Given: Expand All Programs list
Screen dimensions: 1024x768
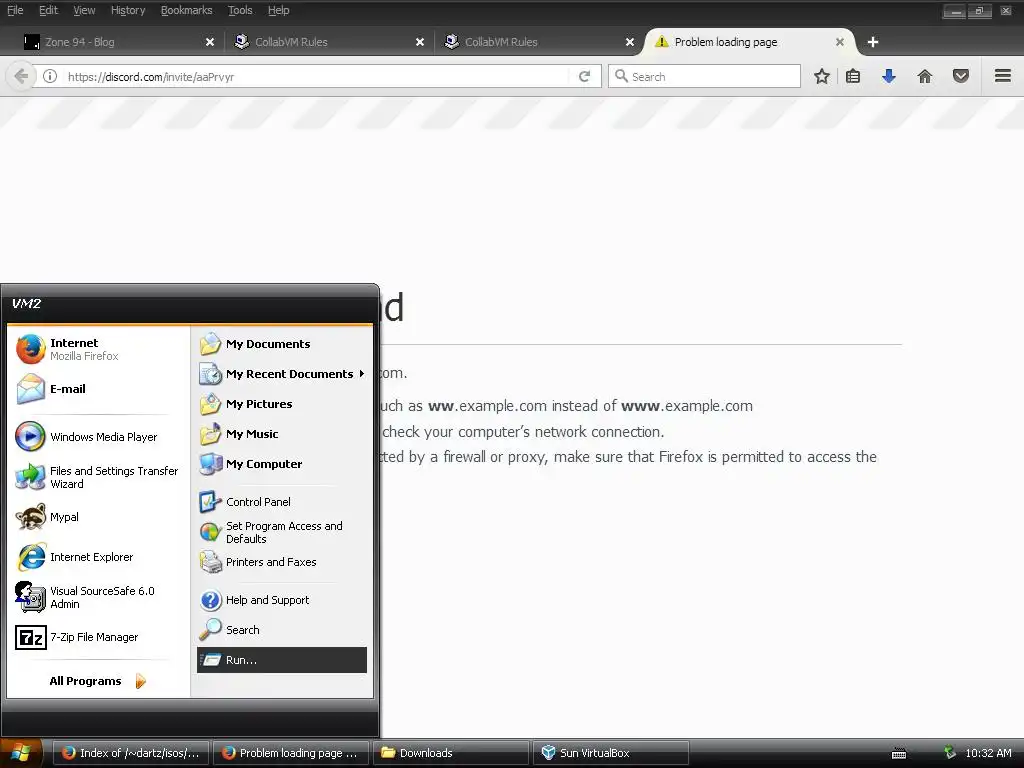Looking at the screenshot, I should click(x=98, y=681).
